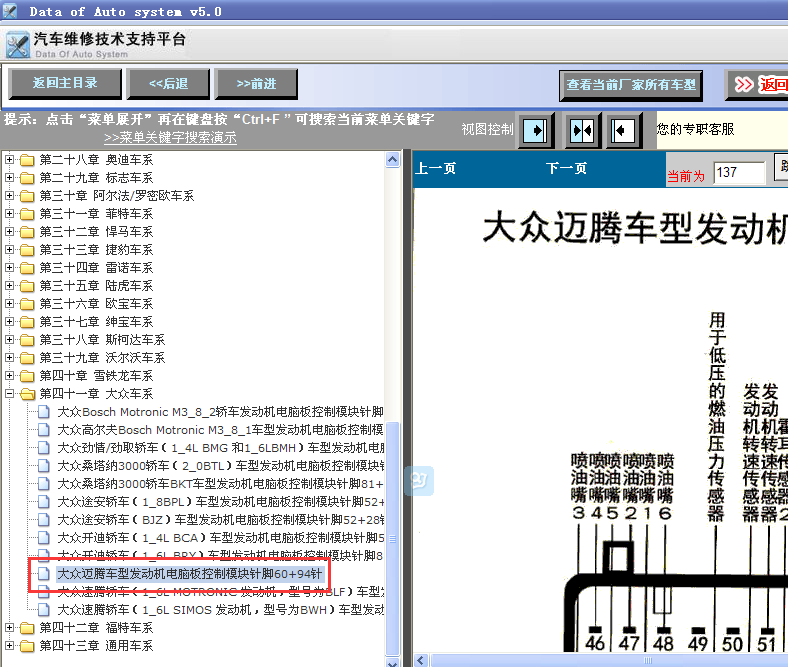Click the red 返回 button at right
The height and width of the screenshot is (667, 788).
[x=758, y=84]
